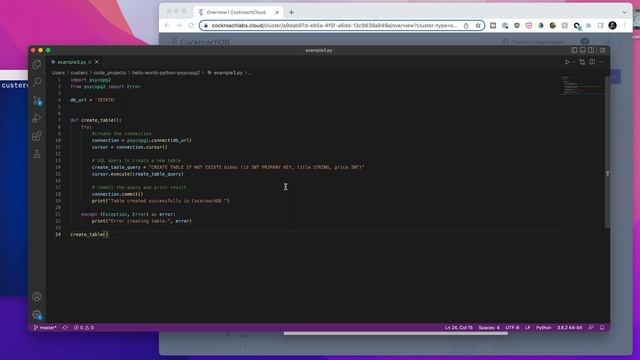640x360 pixels.
Task: Open the errors and warnings count in the status bar
Action: (x=84, y=328)
